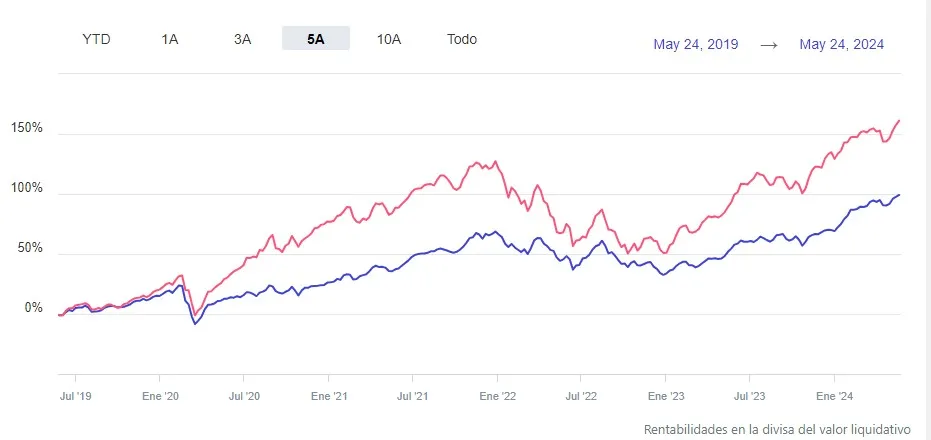931x440 pixels.
Task: Click the arrow between the two dates
Action: [769, 45]
